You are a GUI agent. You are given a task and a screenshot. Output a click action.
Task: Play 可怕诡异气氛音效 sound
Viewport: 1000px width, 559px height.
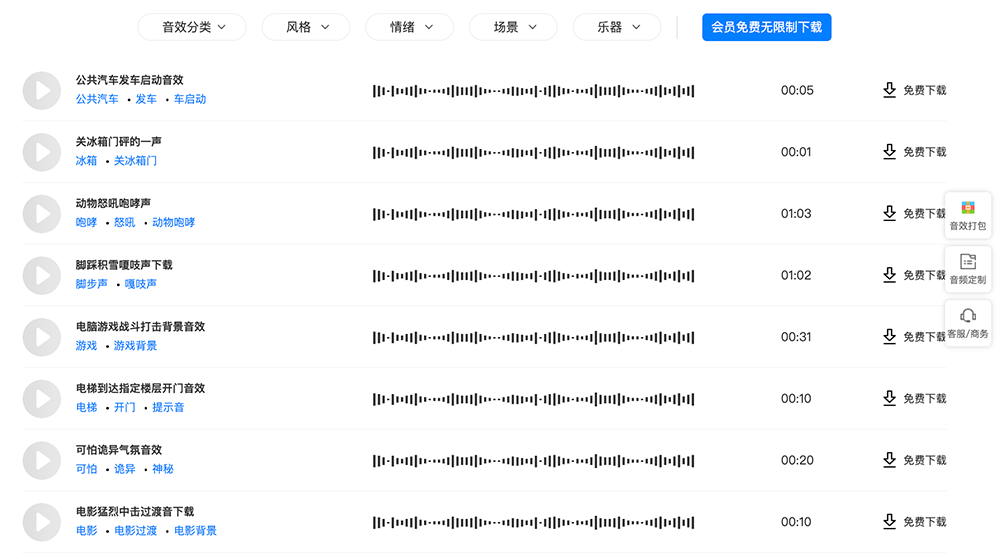coord(41,460)
